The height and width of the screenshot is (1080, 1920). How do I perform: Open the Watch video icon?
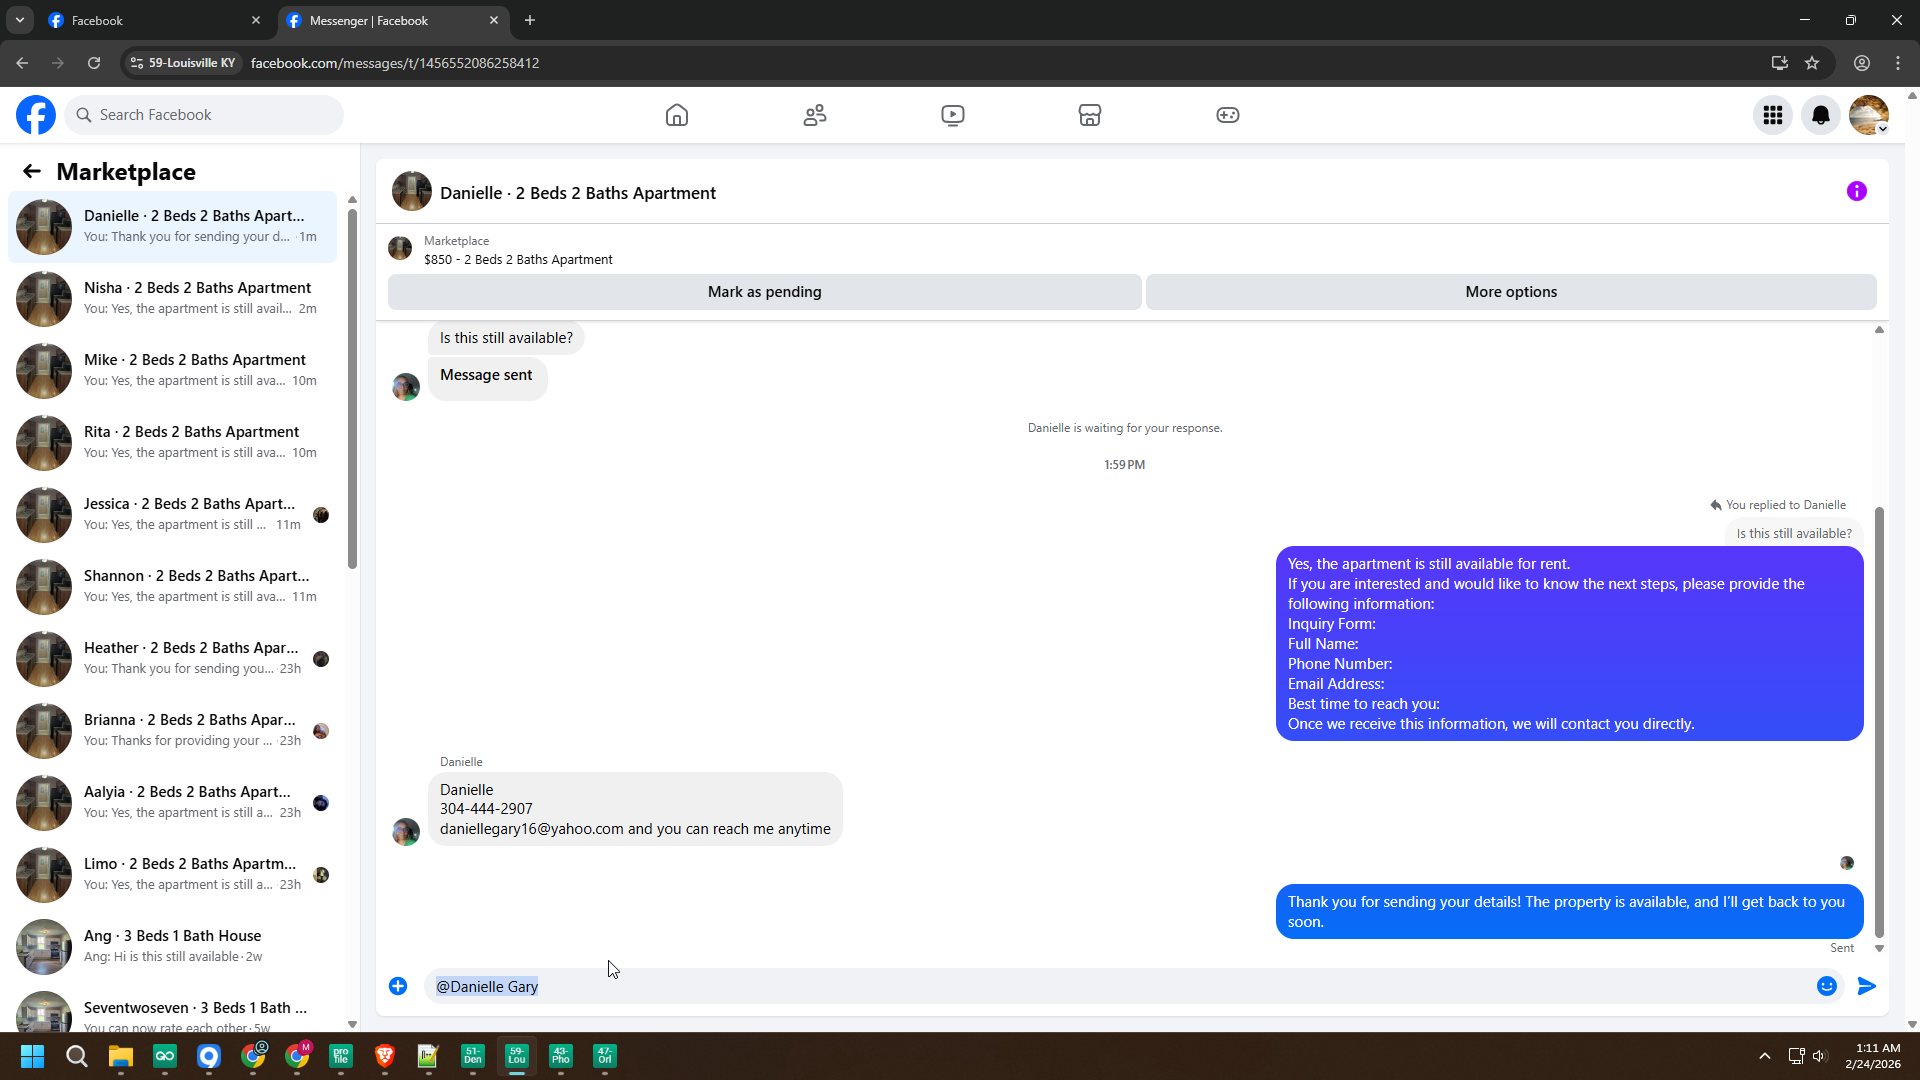click(x=953, y=115)
